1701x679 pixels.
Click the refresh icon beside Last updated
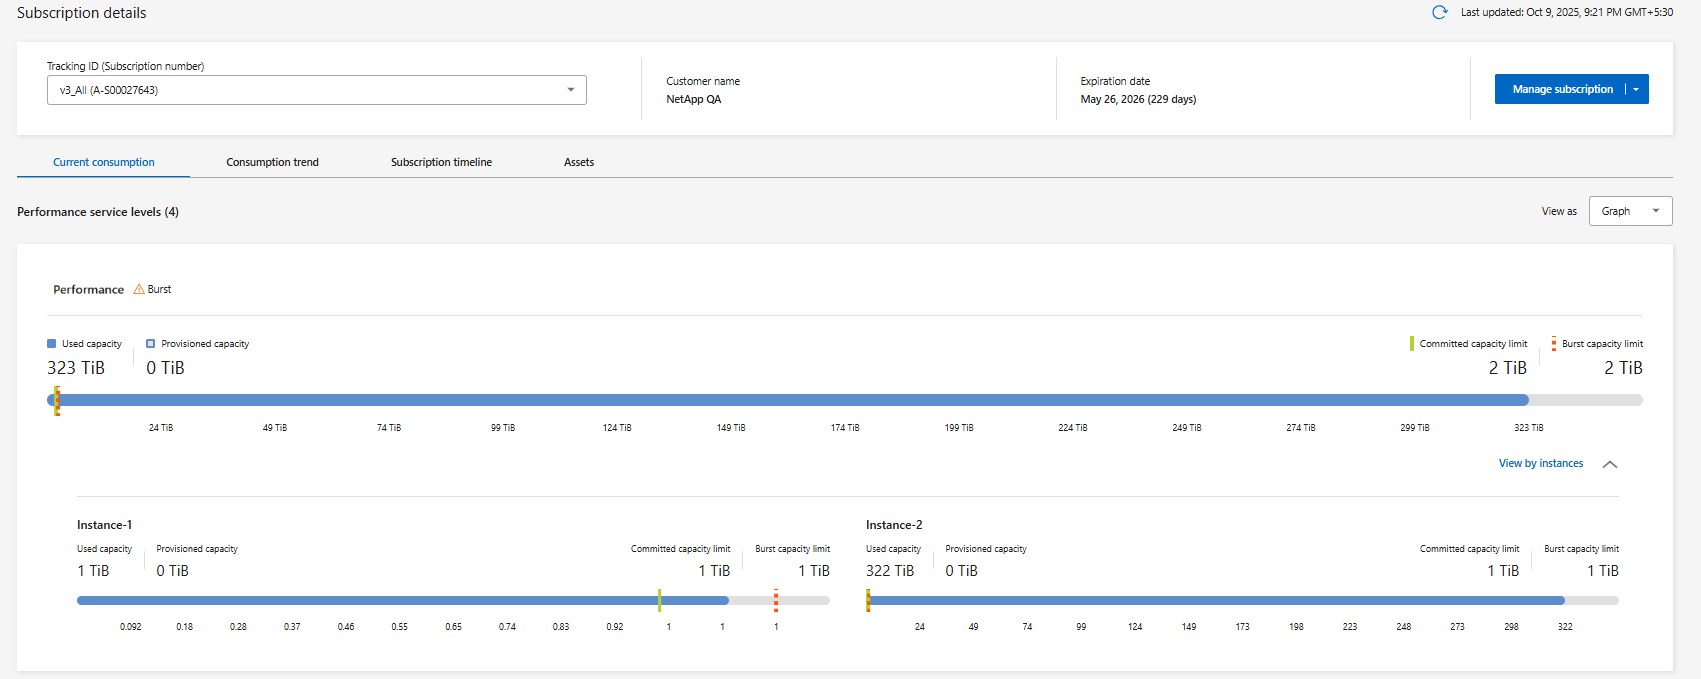coord(1439,13)
